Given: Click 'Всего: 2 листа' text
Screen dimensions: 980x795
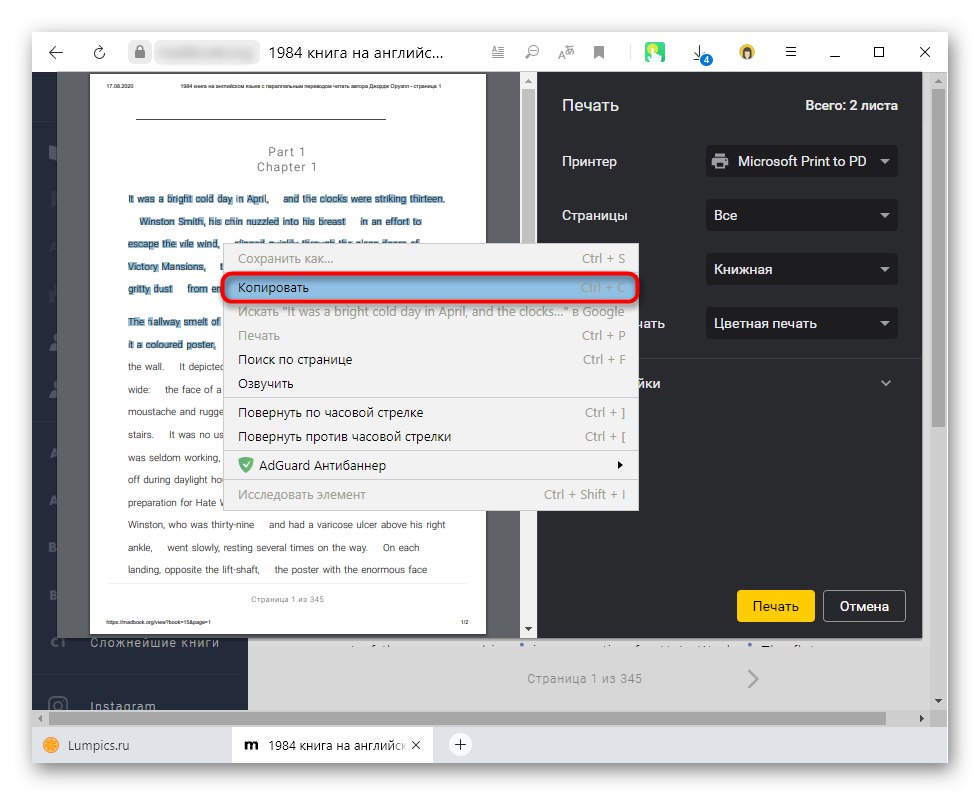Looking at the screenshot, I should pyautogui.click(x=851, y=106).
